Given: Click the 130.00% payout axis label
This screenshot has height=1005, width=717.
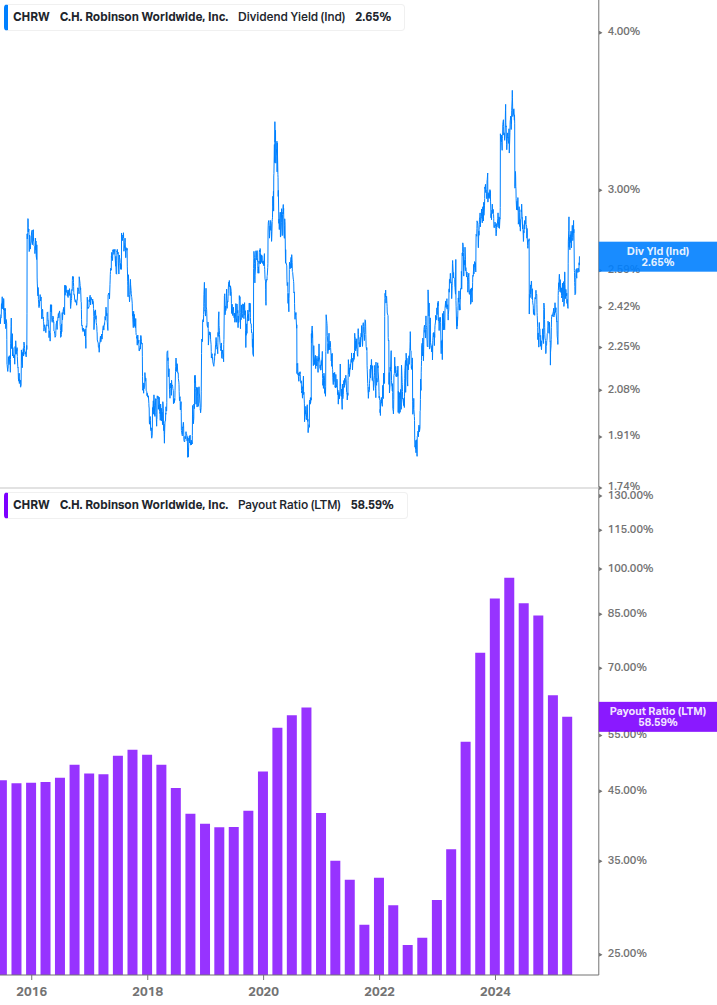Looking at the screenshot, I should pyautogui.click(x=630, y=495).
